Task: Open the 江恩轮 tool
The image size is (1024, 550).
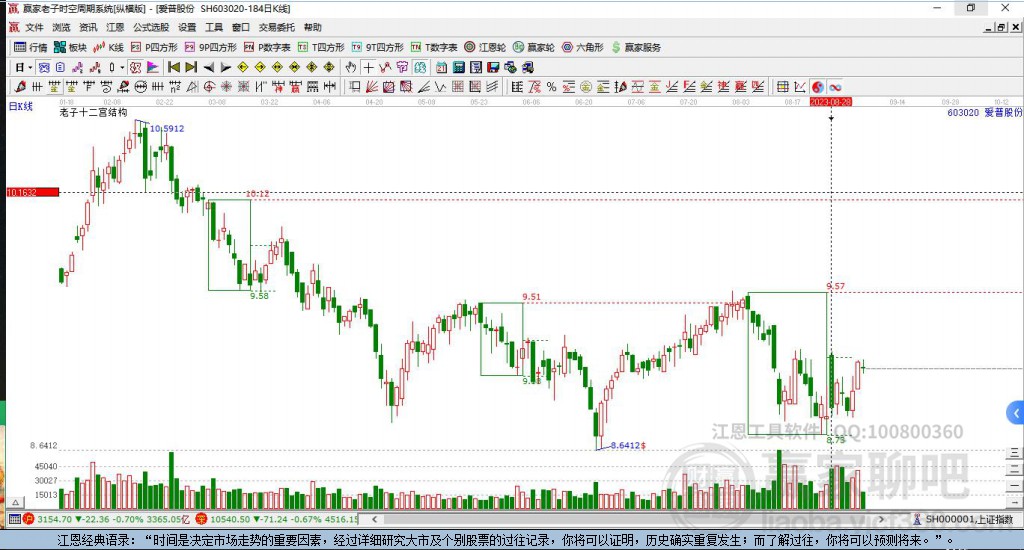Action: (x=485, y=47)
